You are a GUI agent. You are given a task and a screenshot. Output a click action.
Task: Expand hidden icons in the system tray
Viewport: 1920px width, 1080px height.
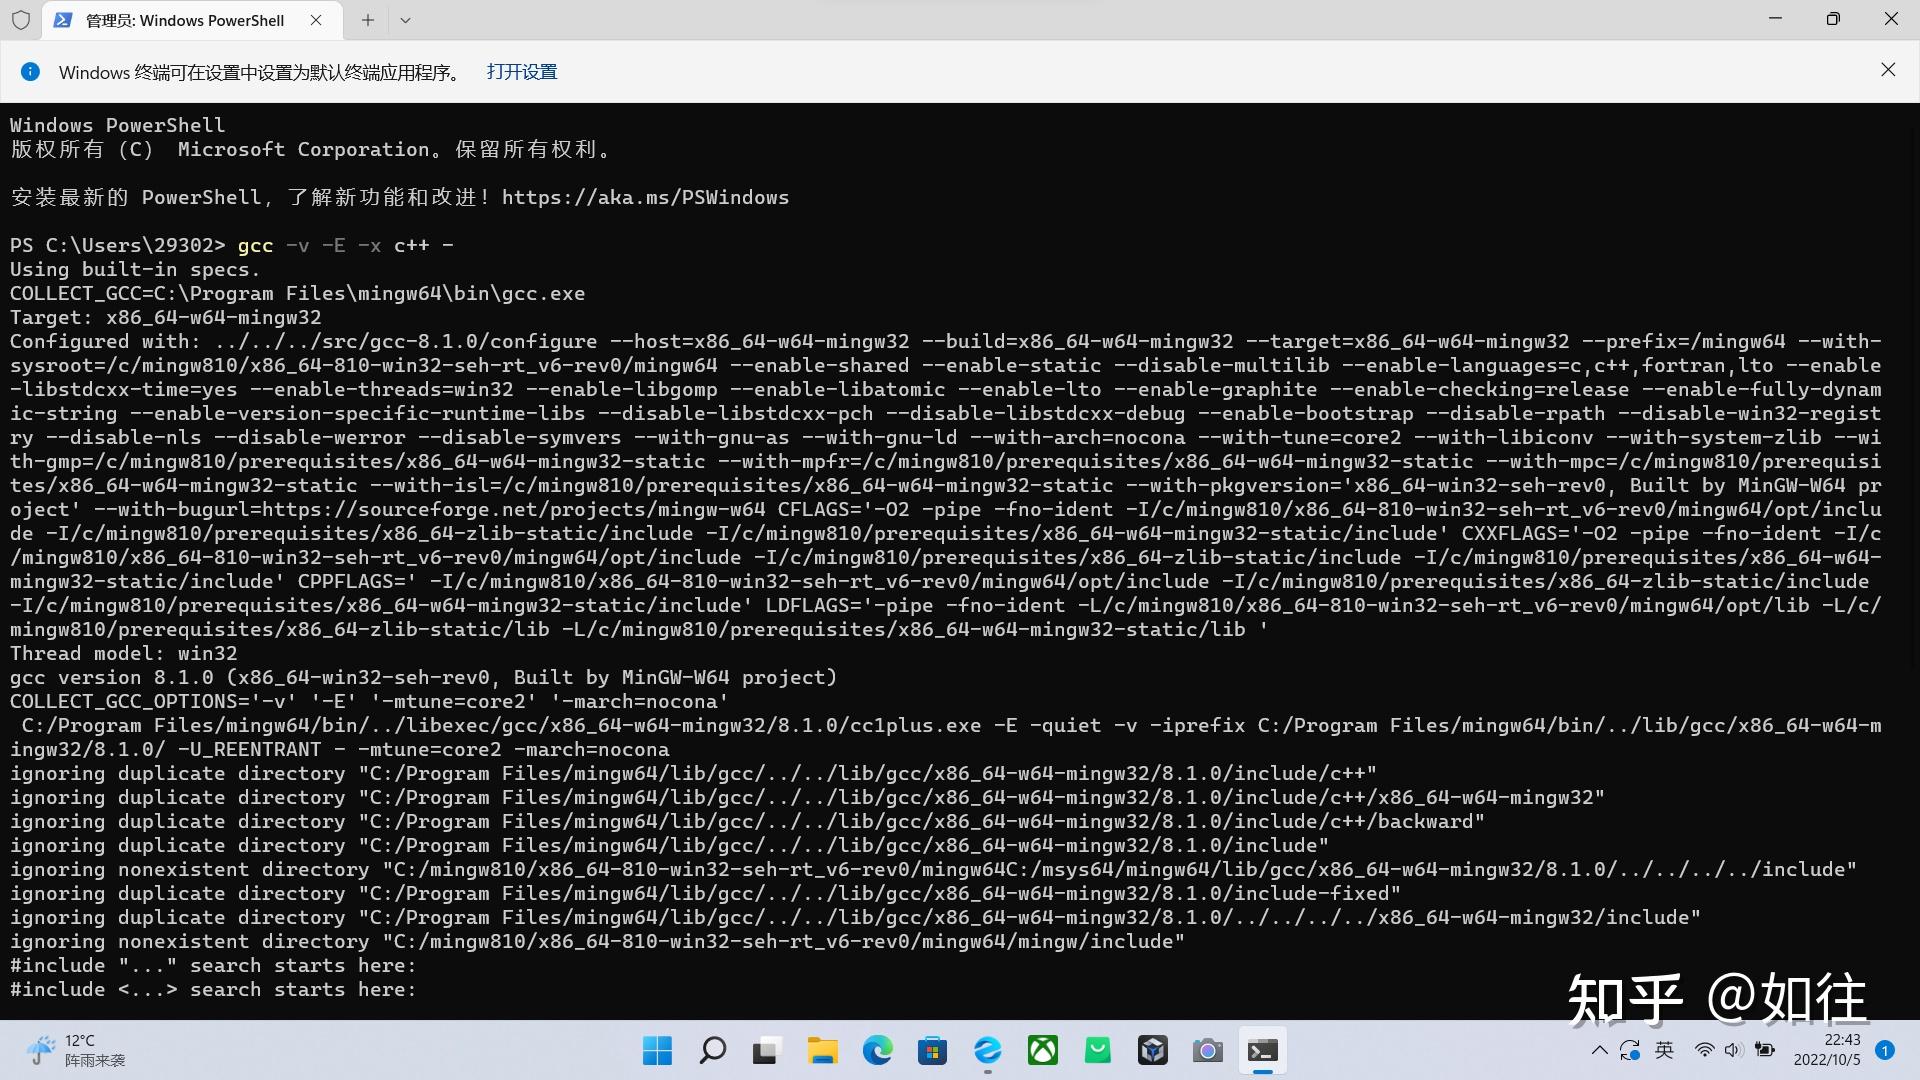pyautogui.click(x=1598, y=1050)
